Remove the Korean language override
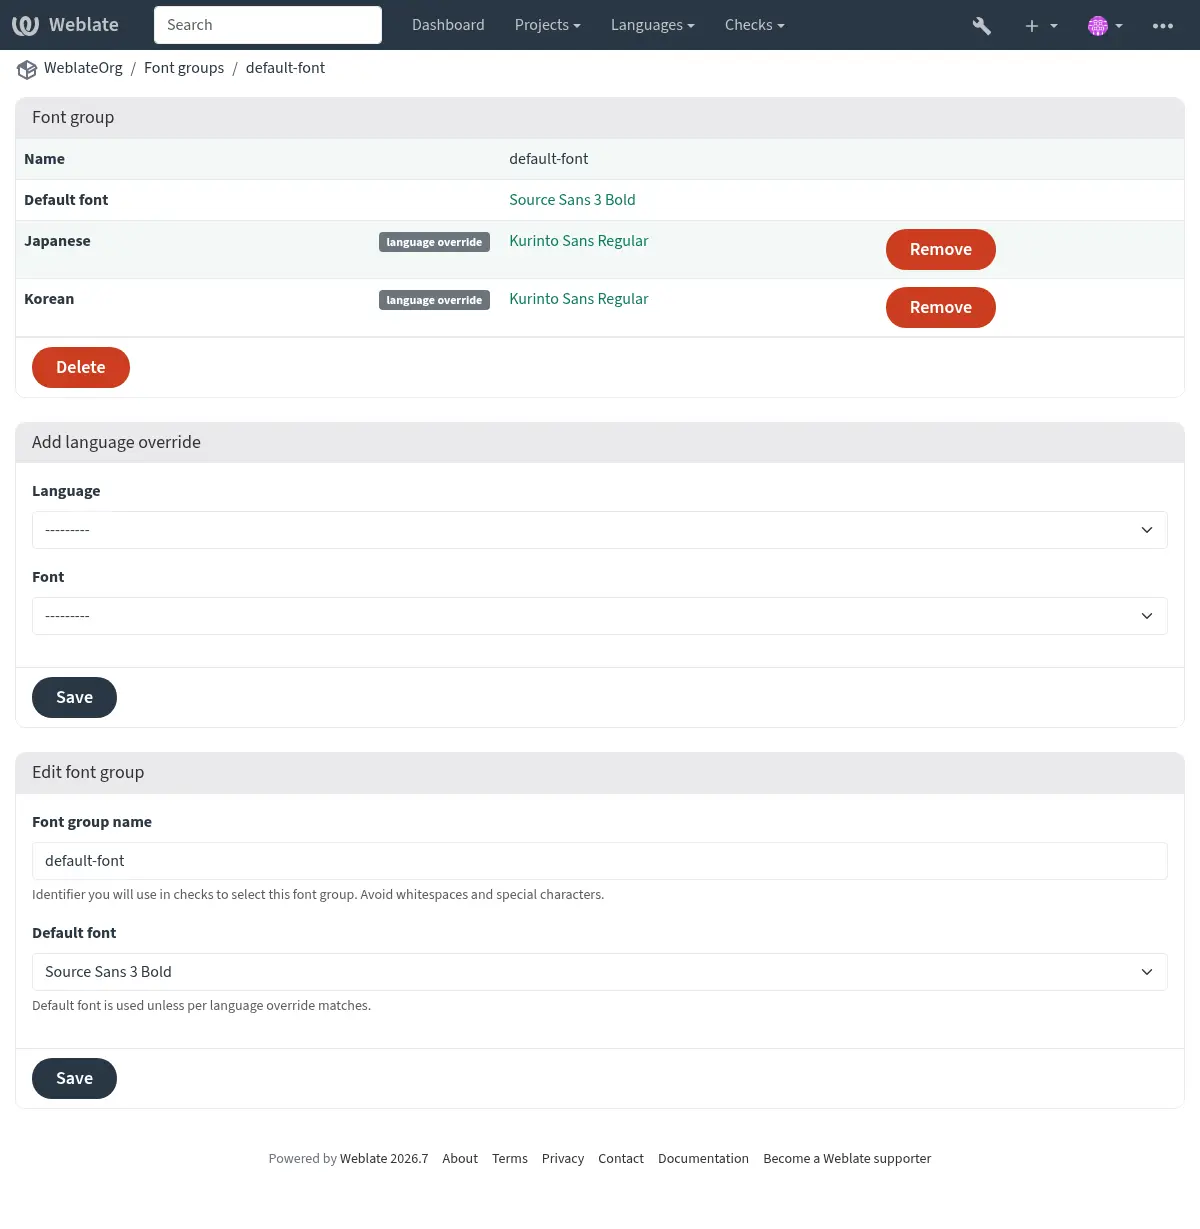 coord(940,307)
